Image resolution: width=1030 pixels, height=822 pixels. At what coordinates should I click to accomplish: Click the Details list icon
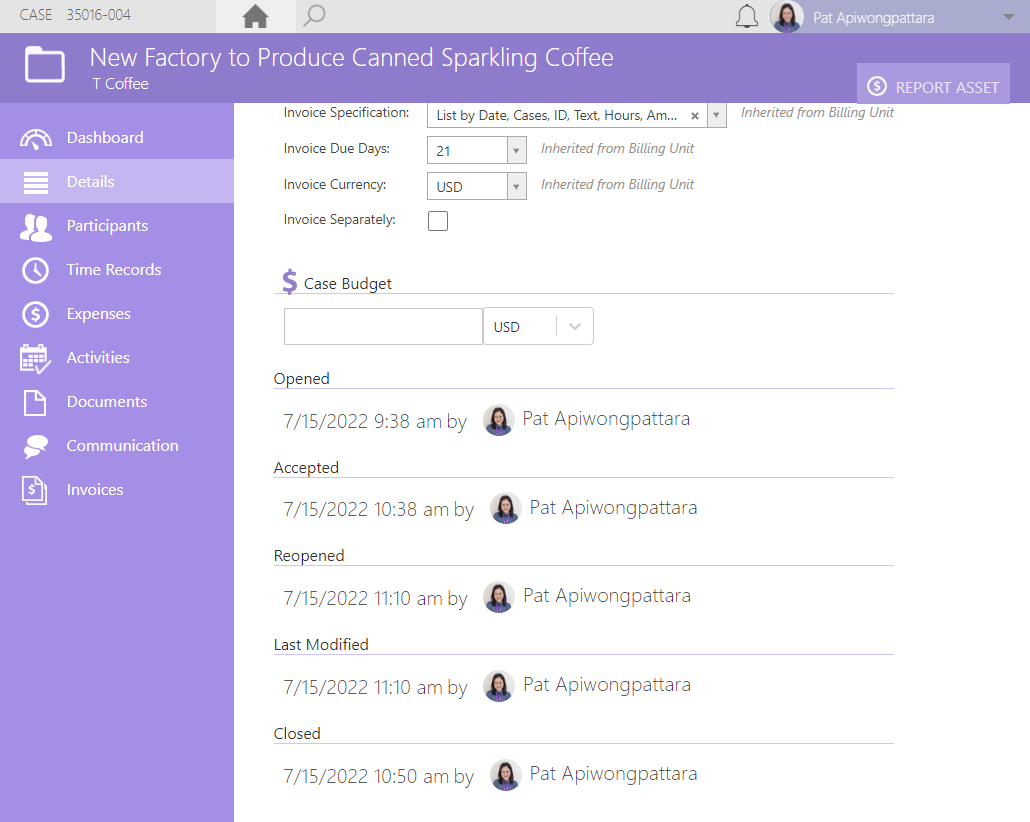[x=35, y=182]
